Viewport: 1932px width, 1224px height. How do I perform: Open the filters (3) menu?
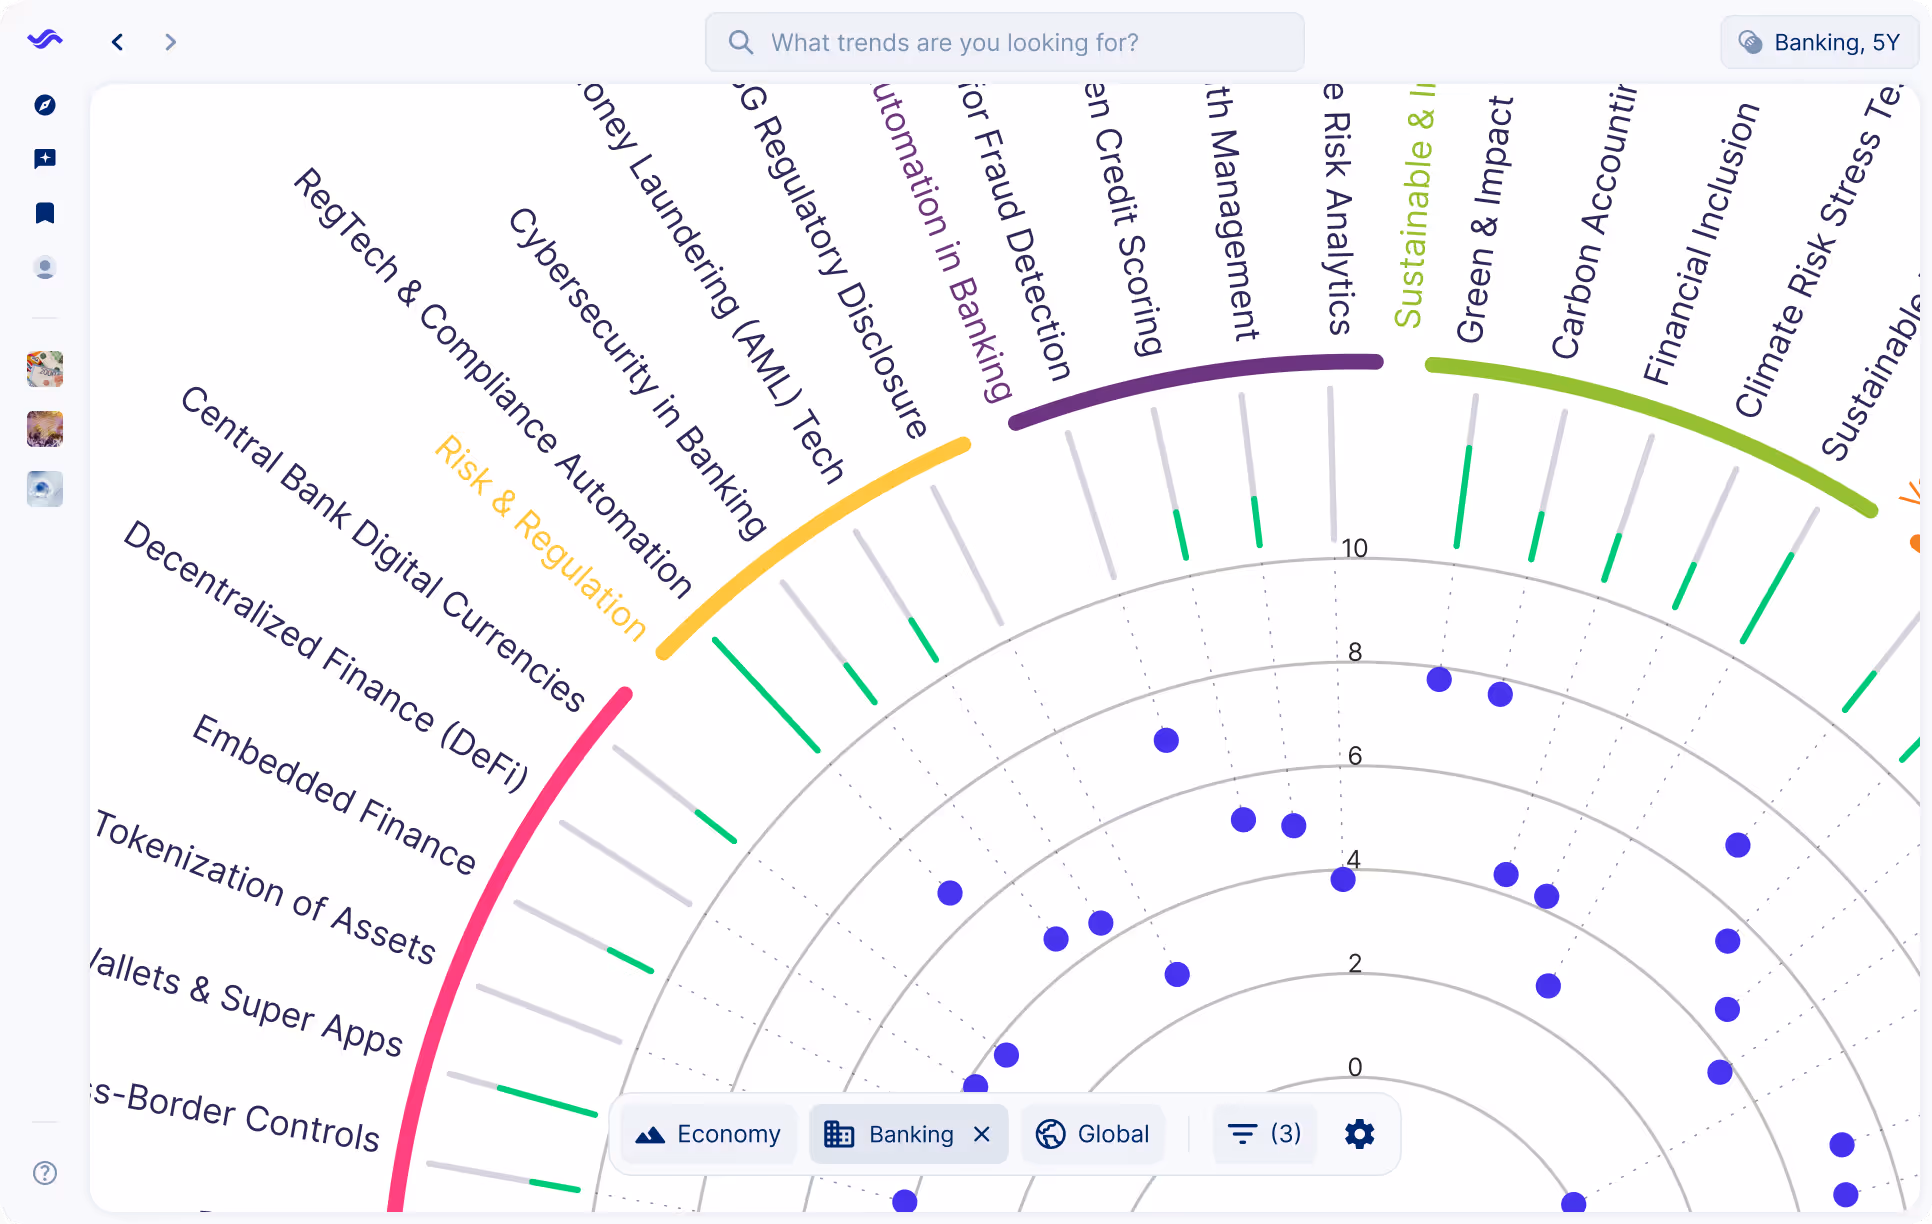pyautogui.click(x=1264, y=1134)
